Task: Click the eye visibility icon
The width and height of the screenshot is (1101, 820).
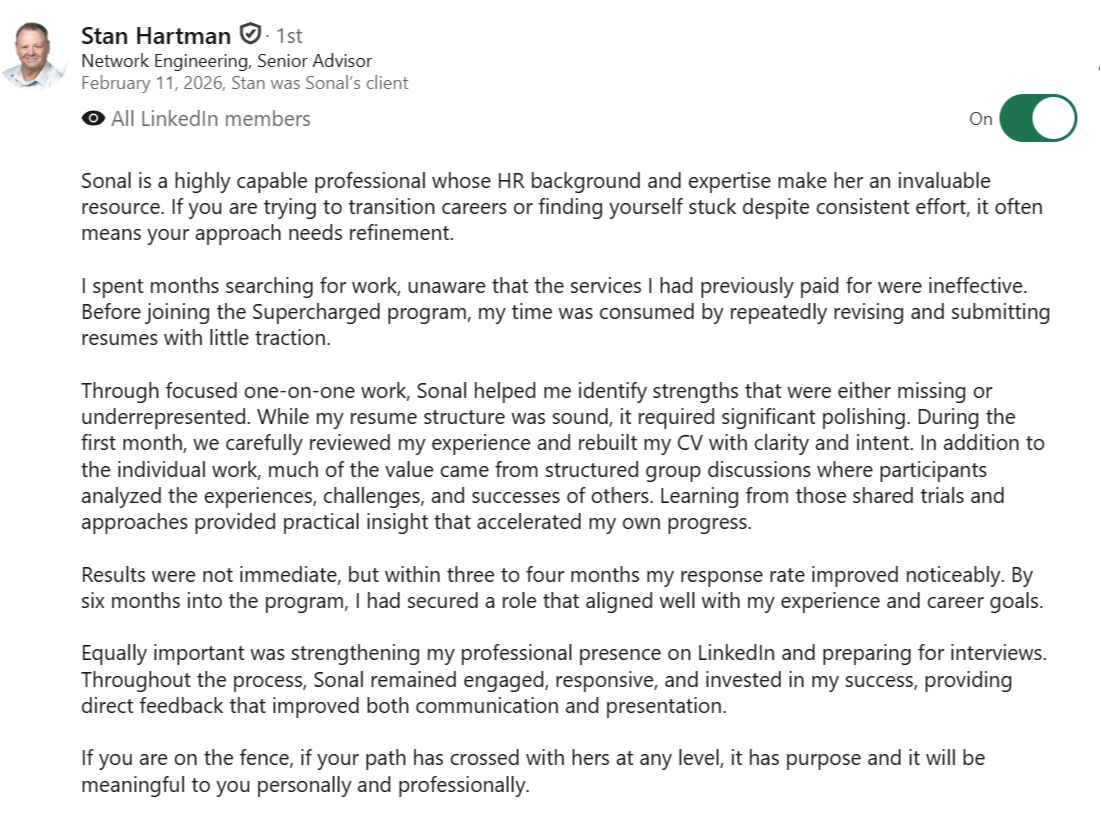Action: pos(93,119)
